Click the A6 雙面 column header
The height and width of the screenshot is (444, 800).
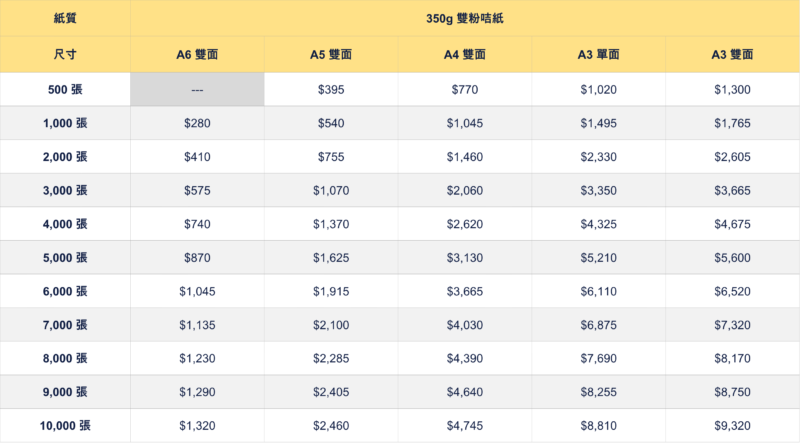[197, 55]
